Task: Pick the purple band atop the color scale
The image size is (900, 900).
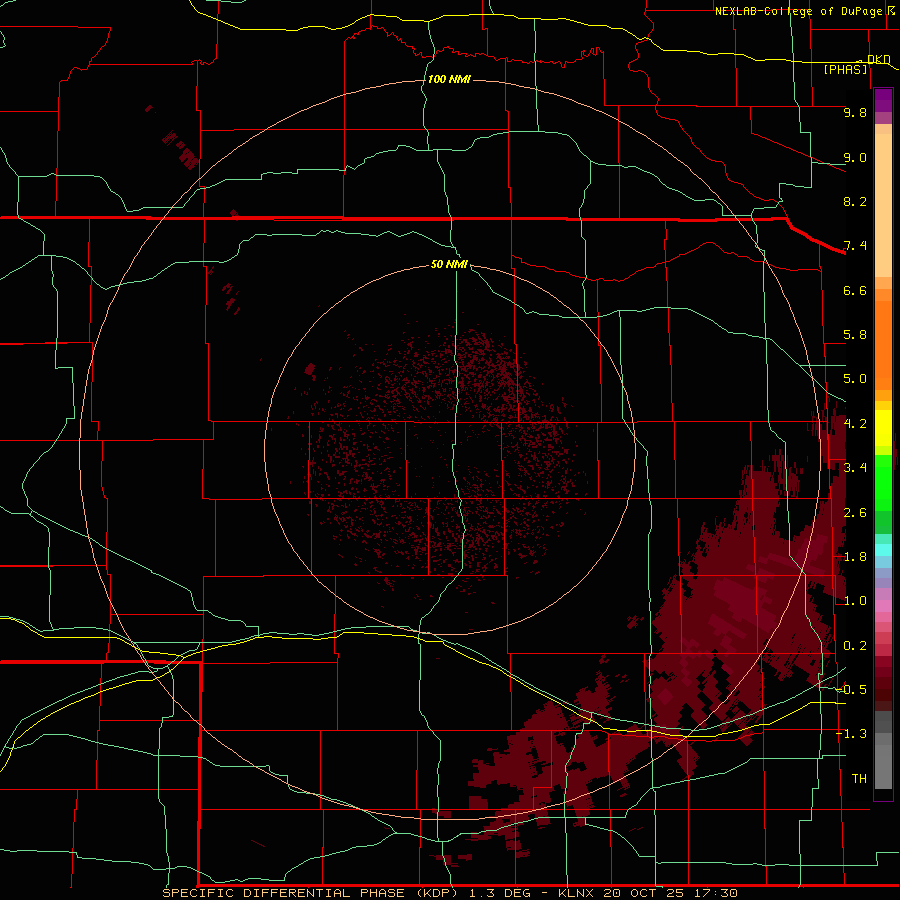Action: click(x=883, y=100)
